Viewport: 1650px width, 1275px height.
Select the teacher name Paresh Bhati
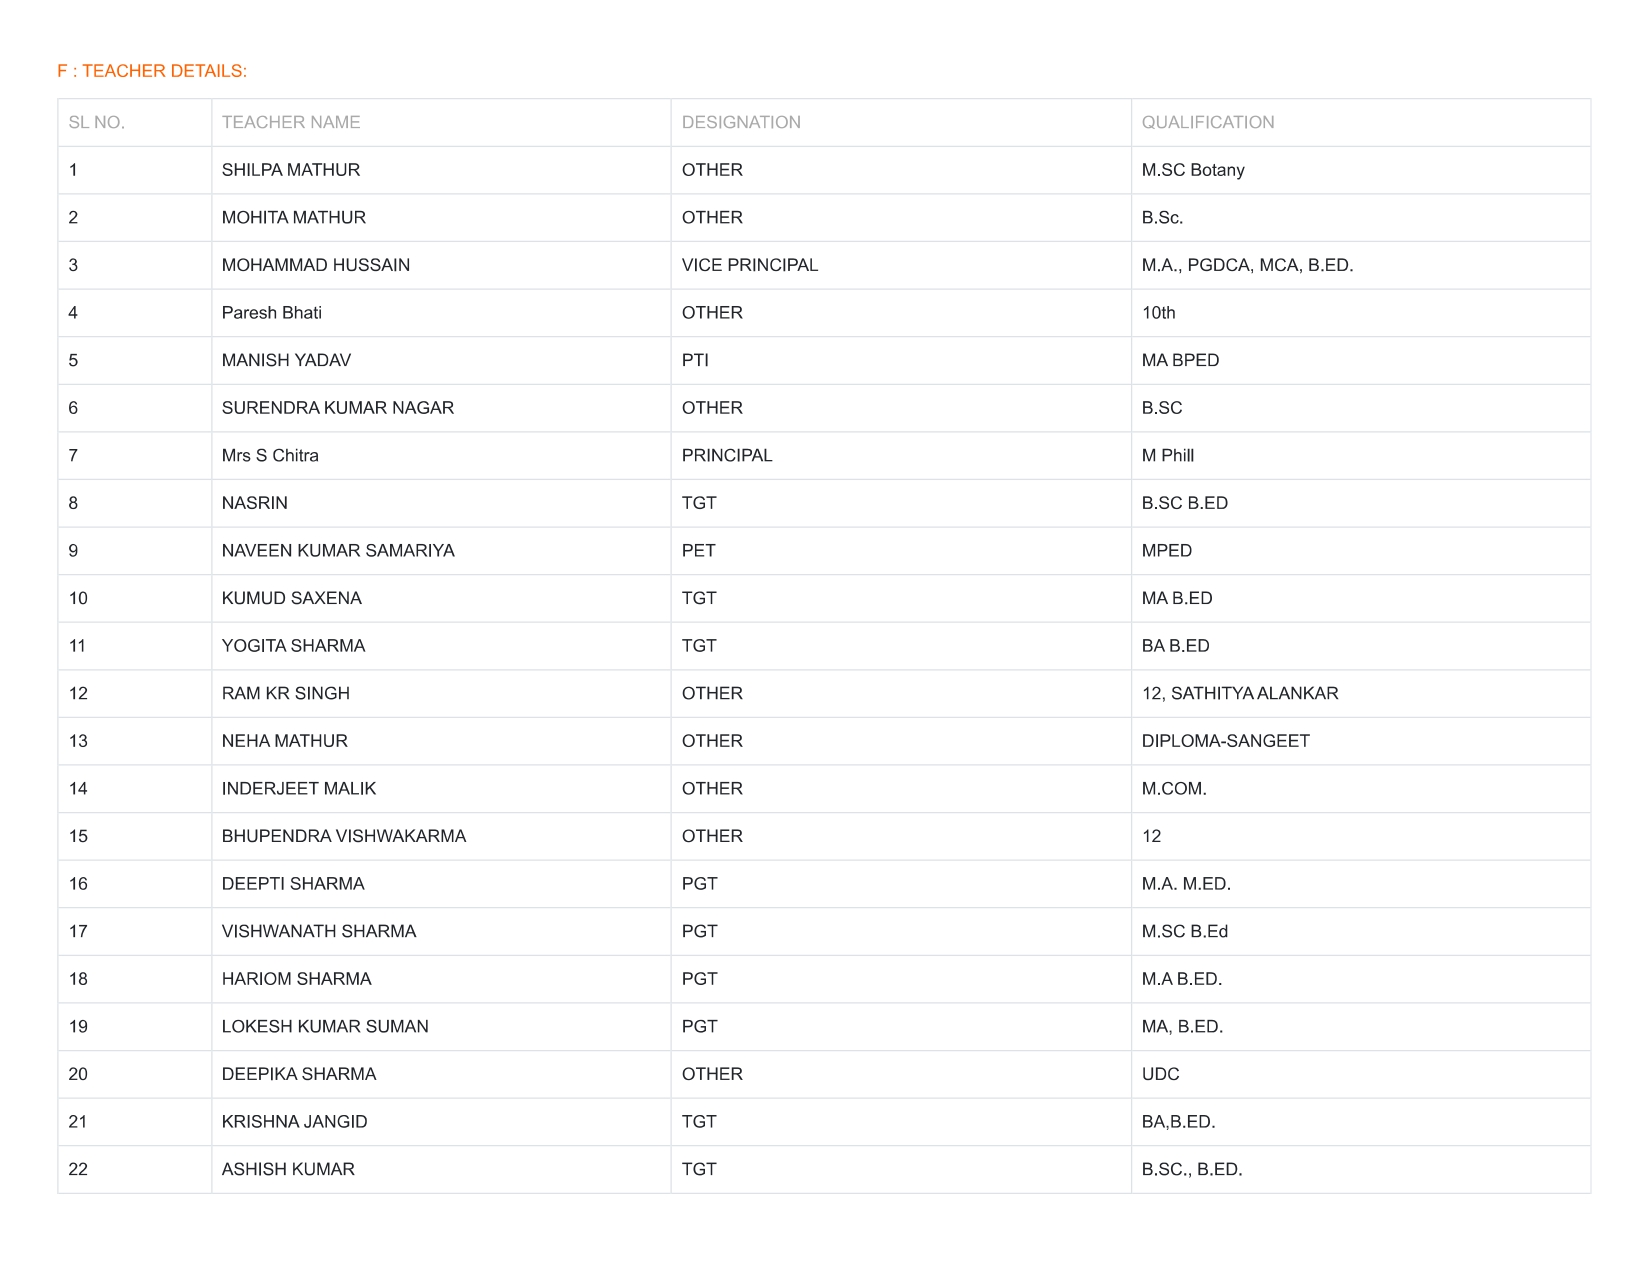tap(272, 313)
